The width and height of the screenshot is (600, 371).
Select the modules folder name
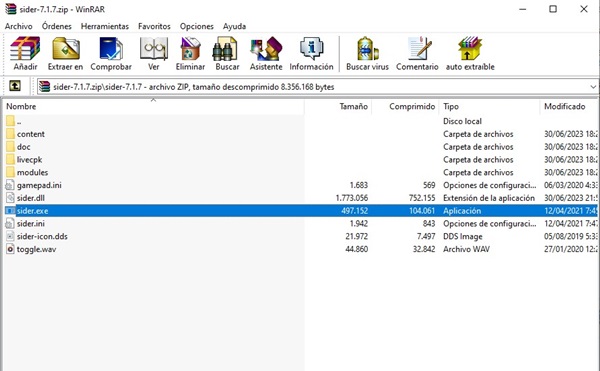tap(32, 172)
